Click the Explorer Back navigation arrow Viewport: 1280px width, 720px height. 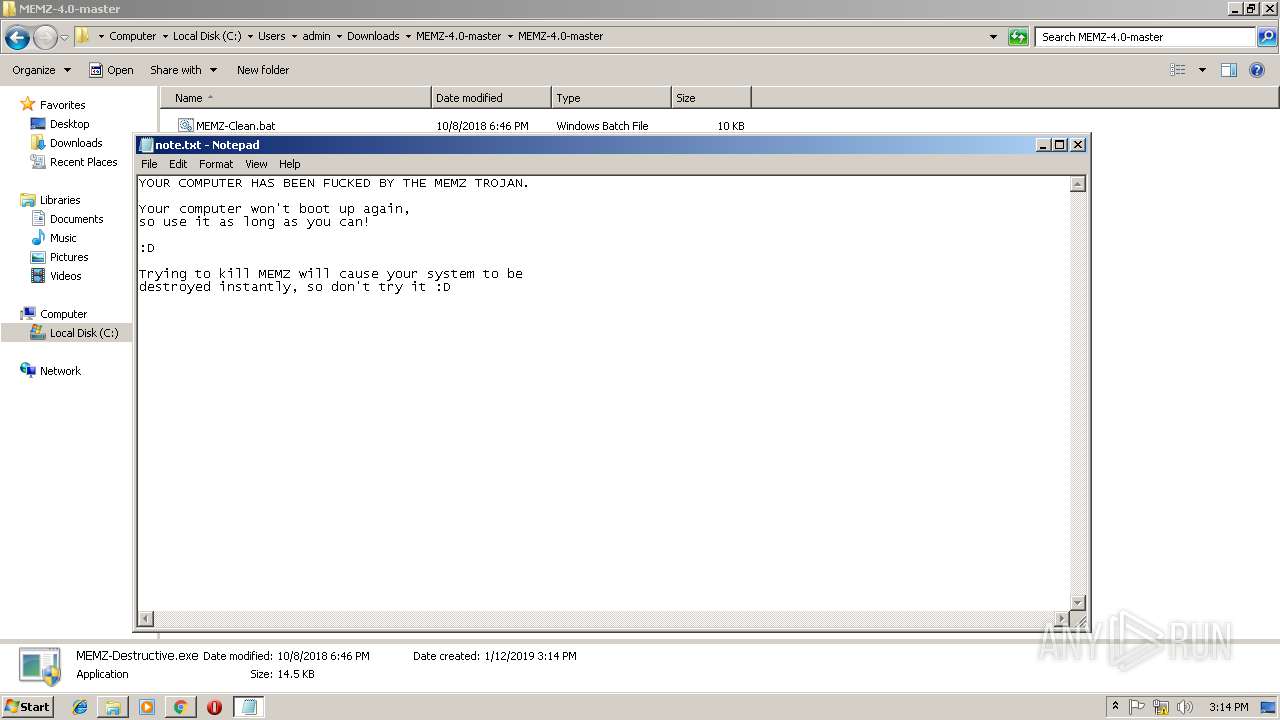17,38
